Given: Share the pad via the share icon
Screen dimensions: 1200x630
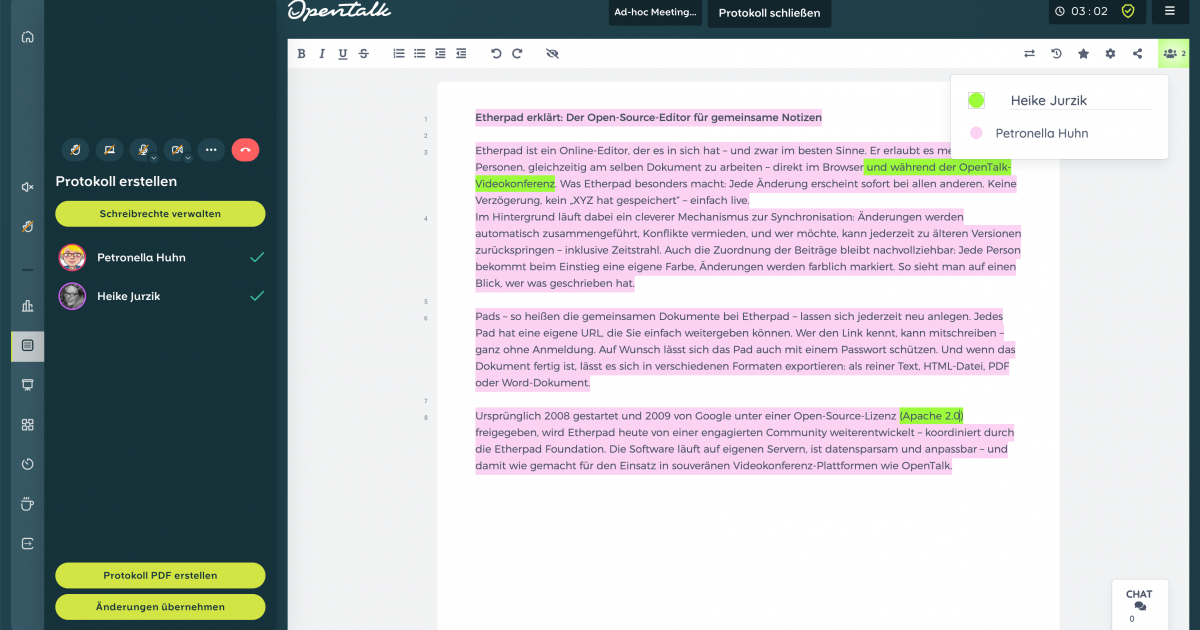Looking at the screenshot, I should (1136, 53).
